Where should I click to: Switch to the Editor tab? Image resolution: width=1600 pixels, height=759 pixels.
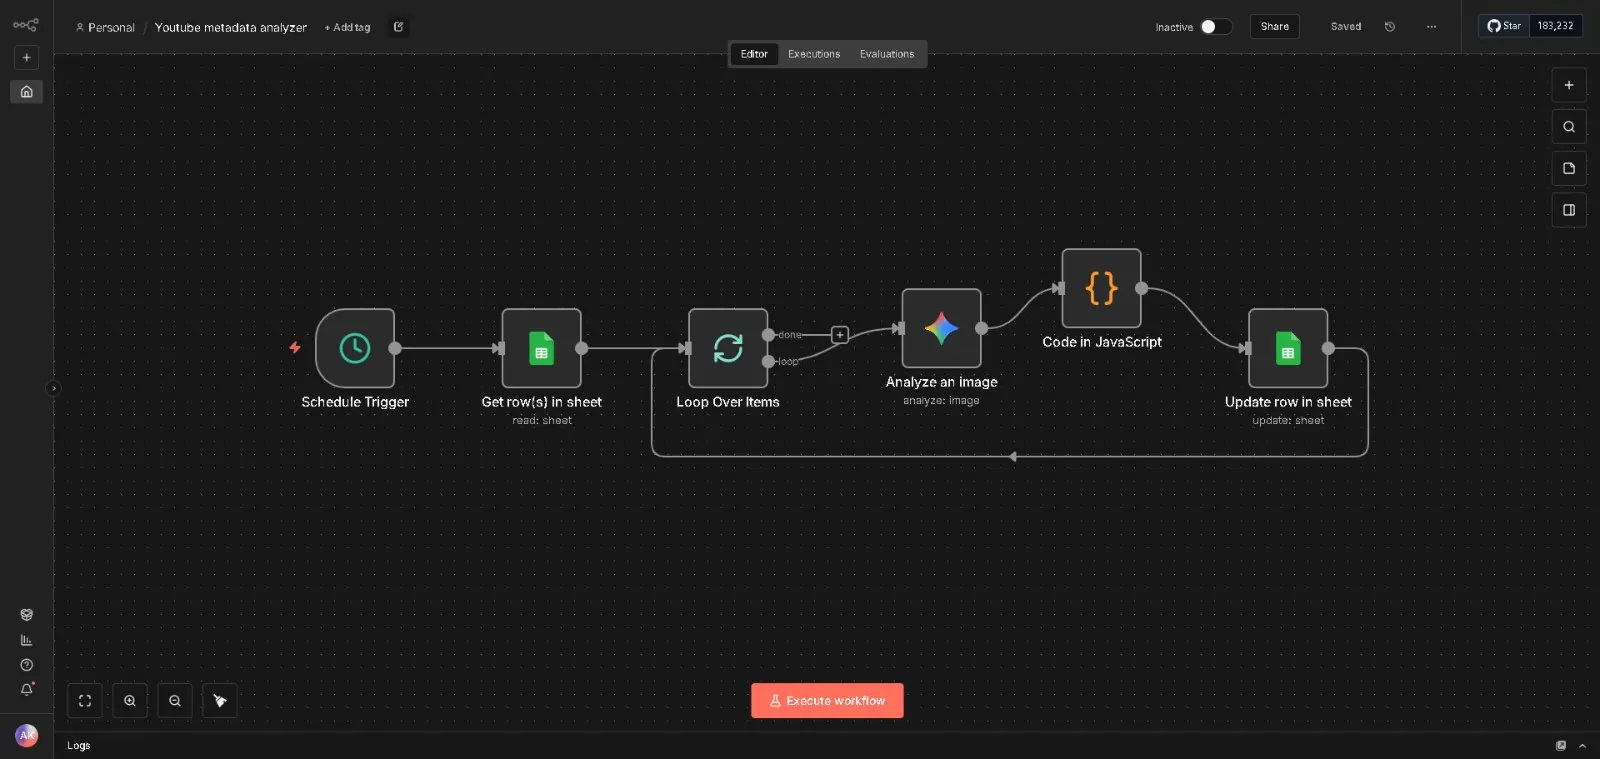pos(754,54)
